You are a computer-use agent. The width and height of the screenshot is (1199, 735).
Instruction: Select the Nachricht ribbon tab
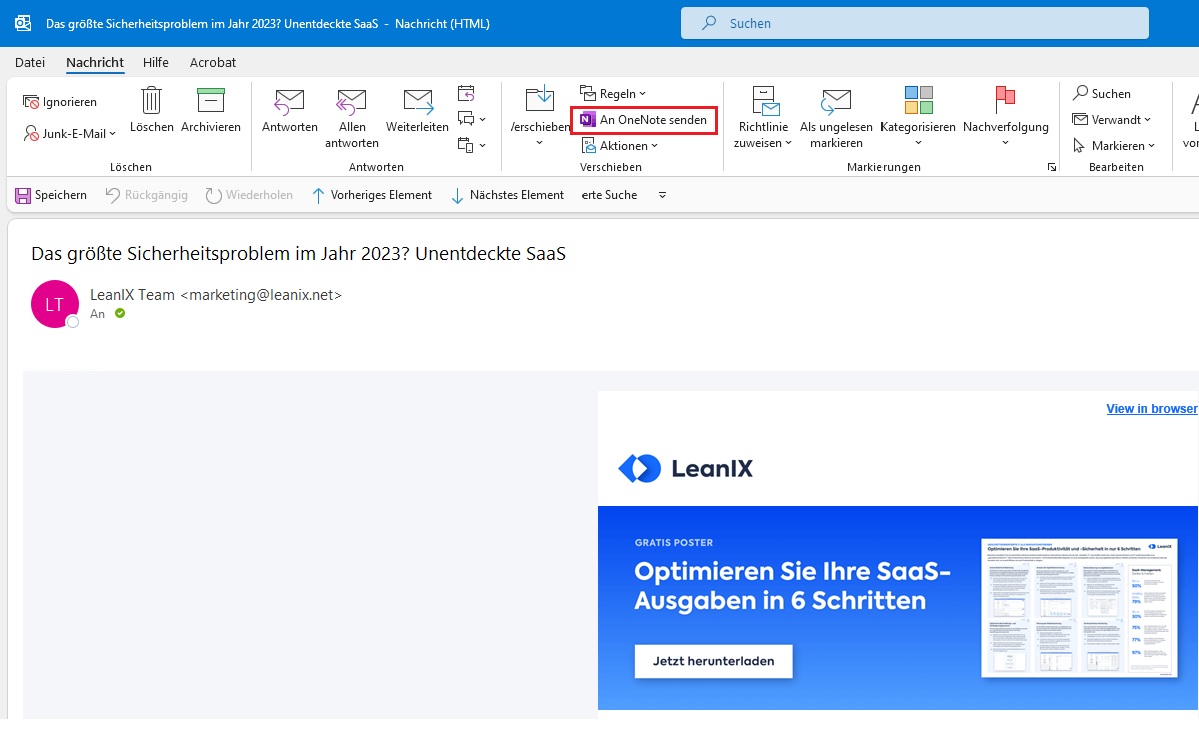click(95, 63)
